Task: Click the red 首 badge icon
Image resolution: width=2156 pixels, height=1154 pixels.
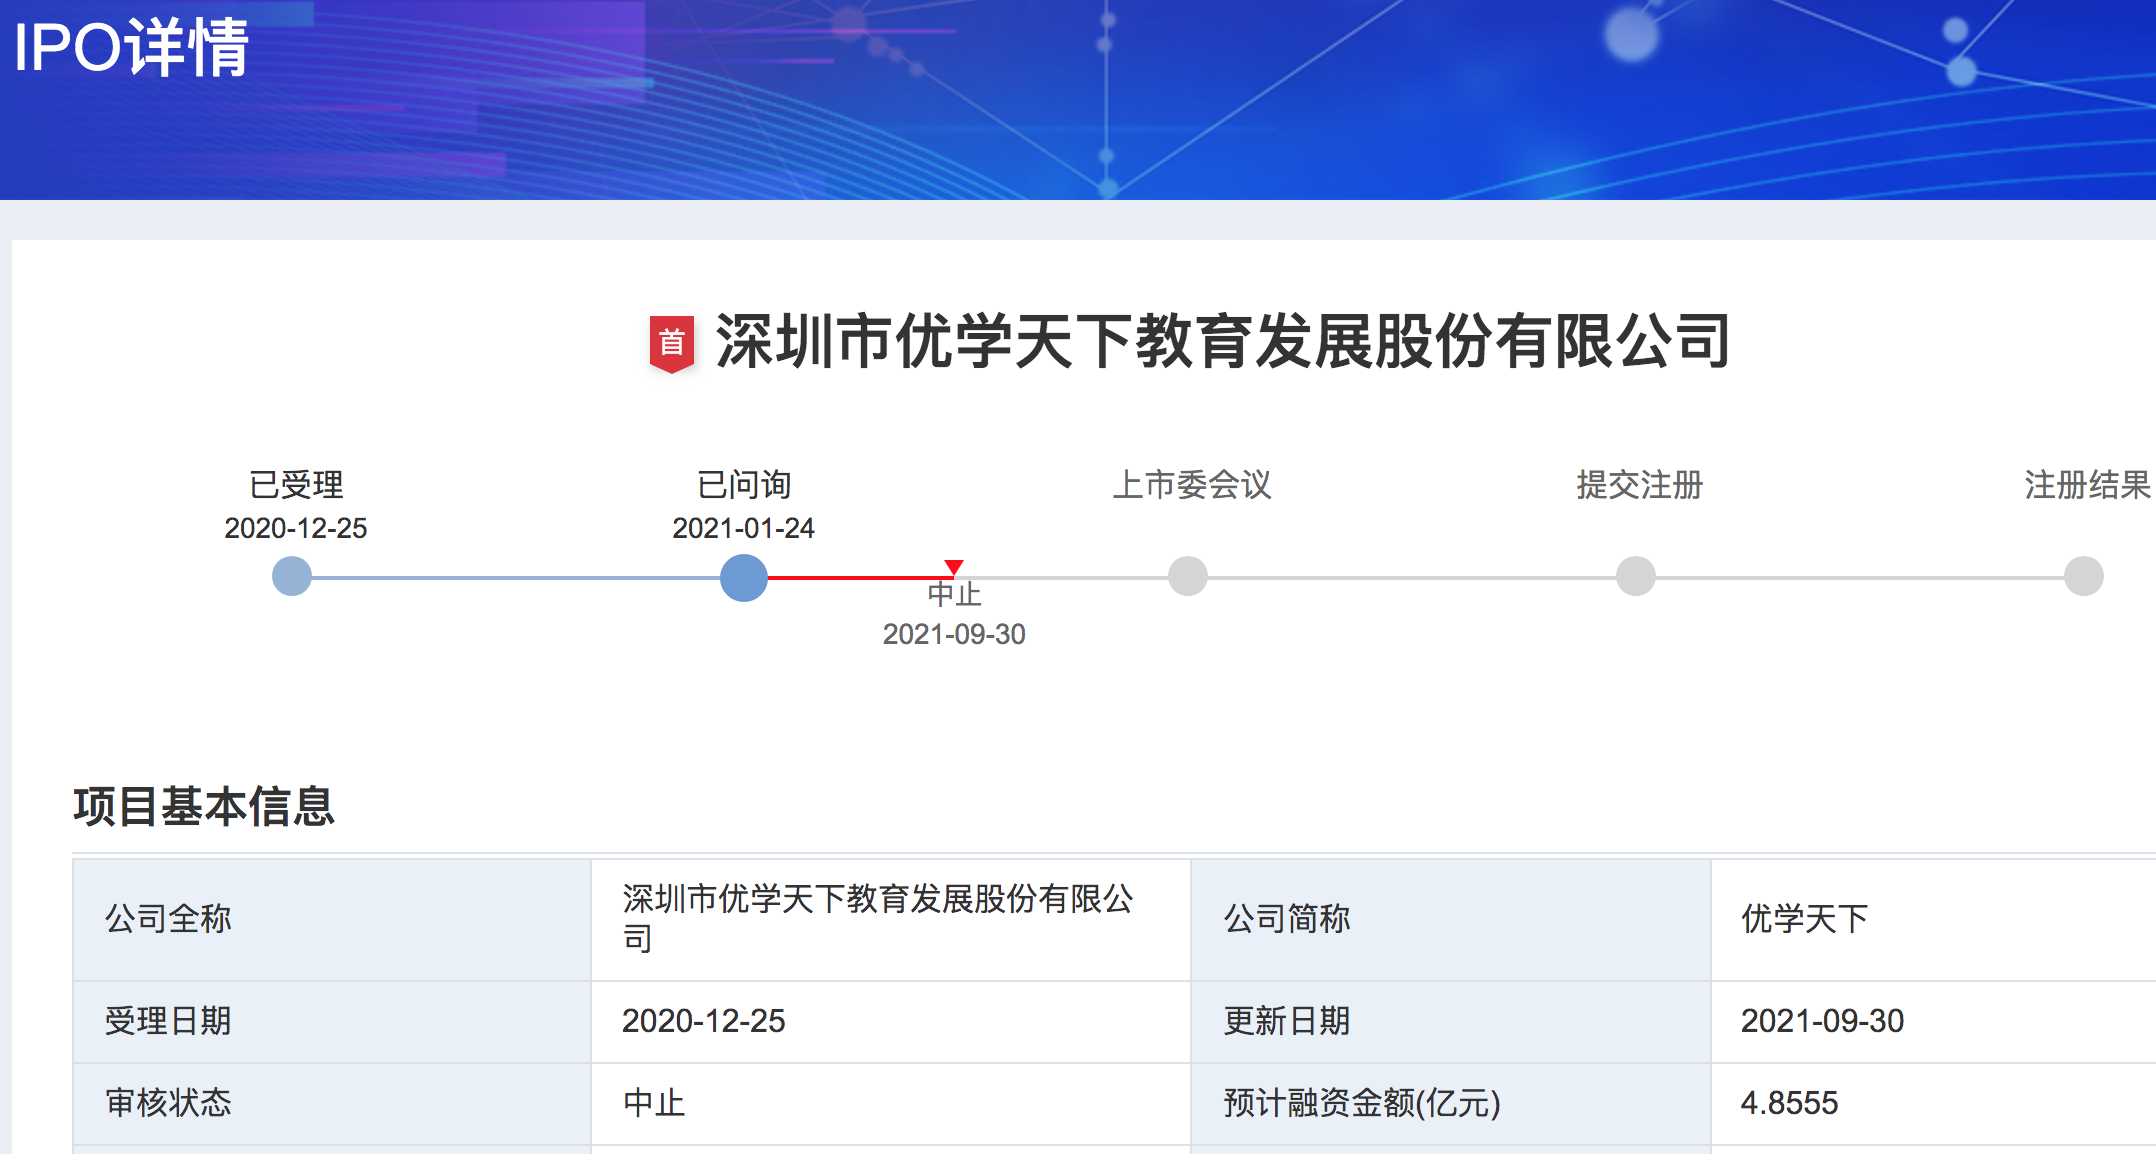Action: click(x=672, y=343)
